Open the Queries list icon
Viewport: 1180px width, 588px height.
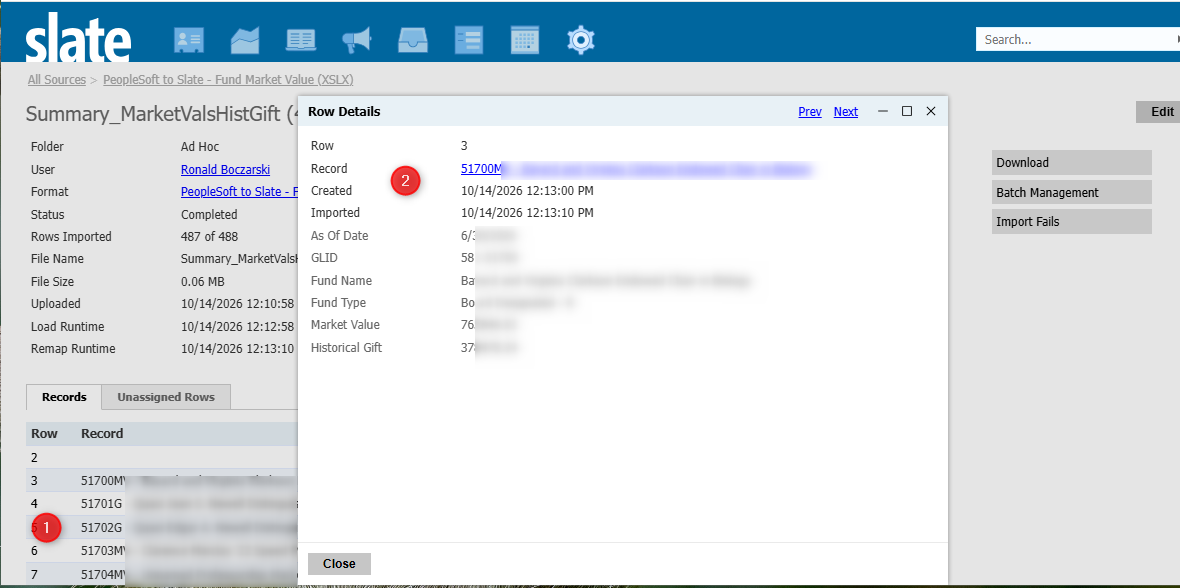point(469,40)
